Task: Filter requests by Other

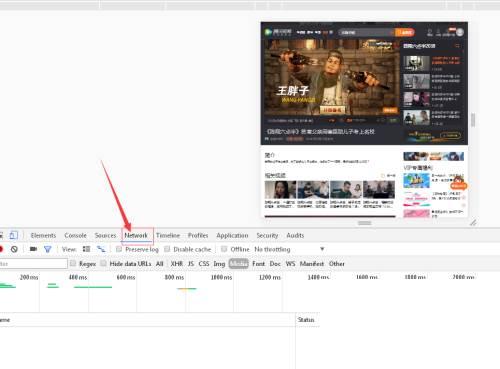Action: point(337,264)
